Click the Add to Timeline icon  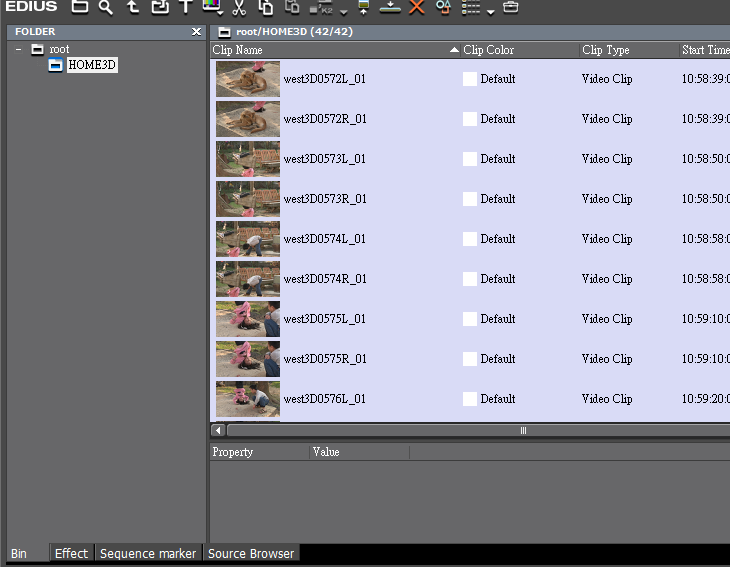coord(390,7)
